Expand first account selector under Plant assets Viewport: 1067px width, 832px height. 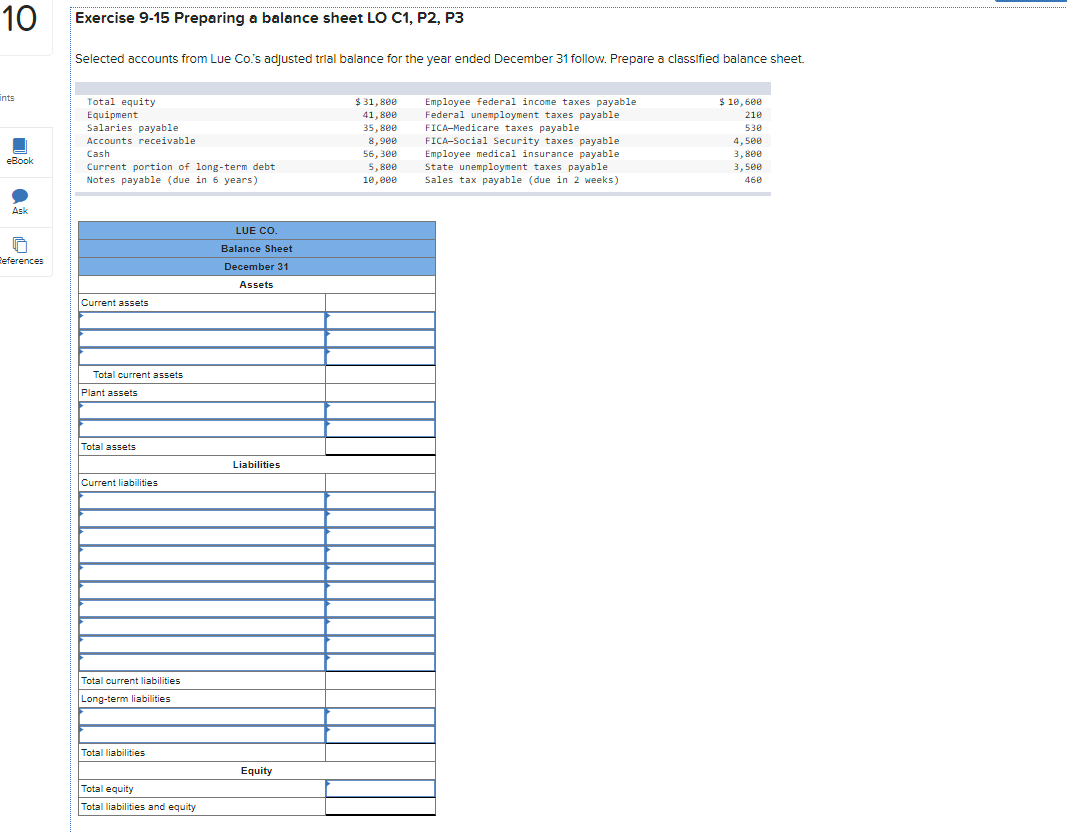coord(200,410)
